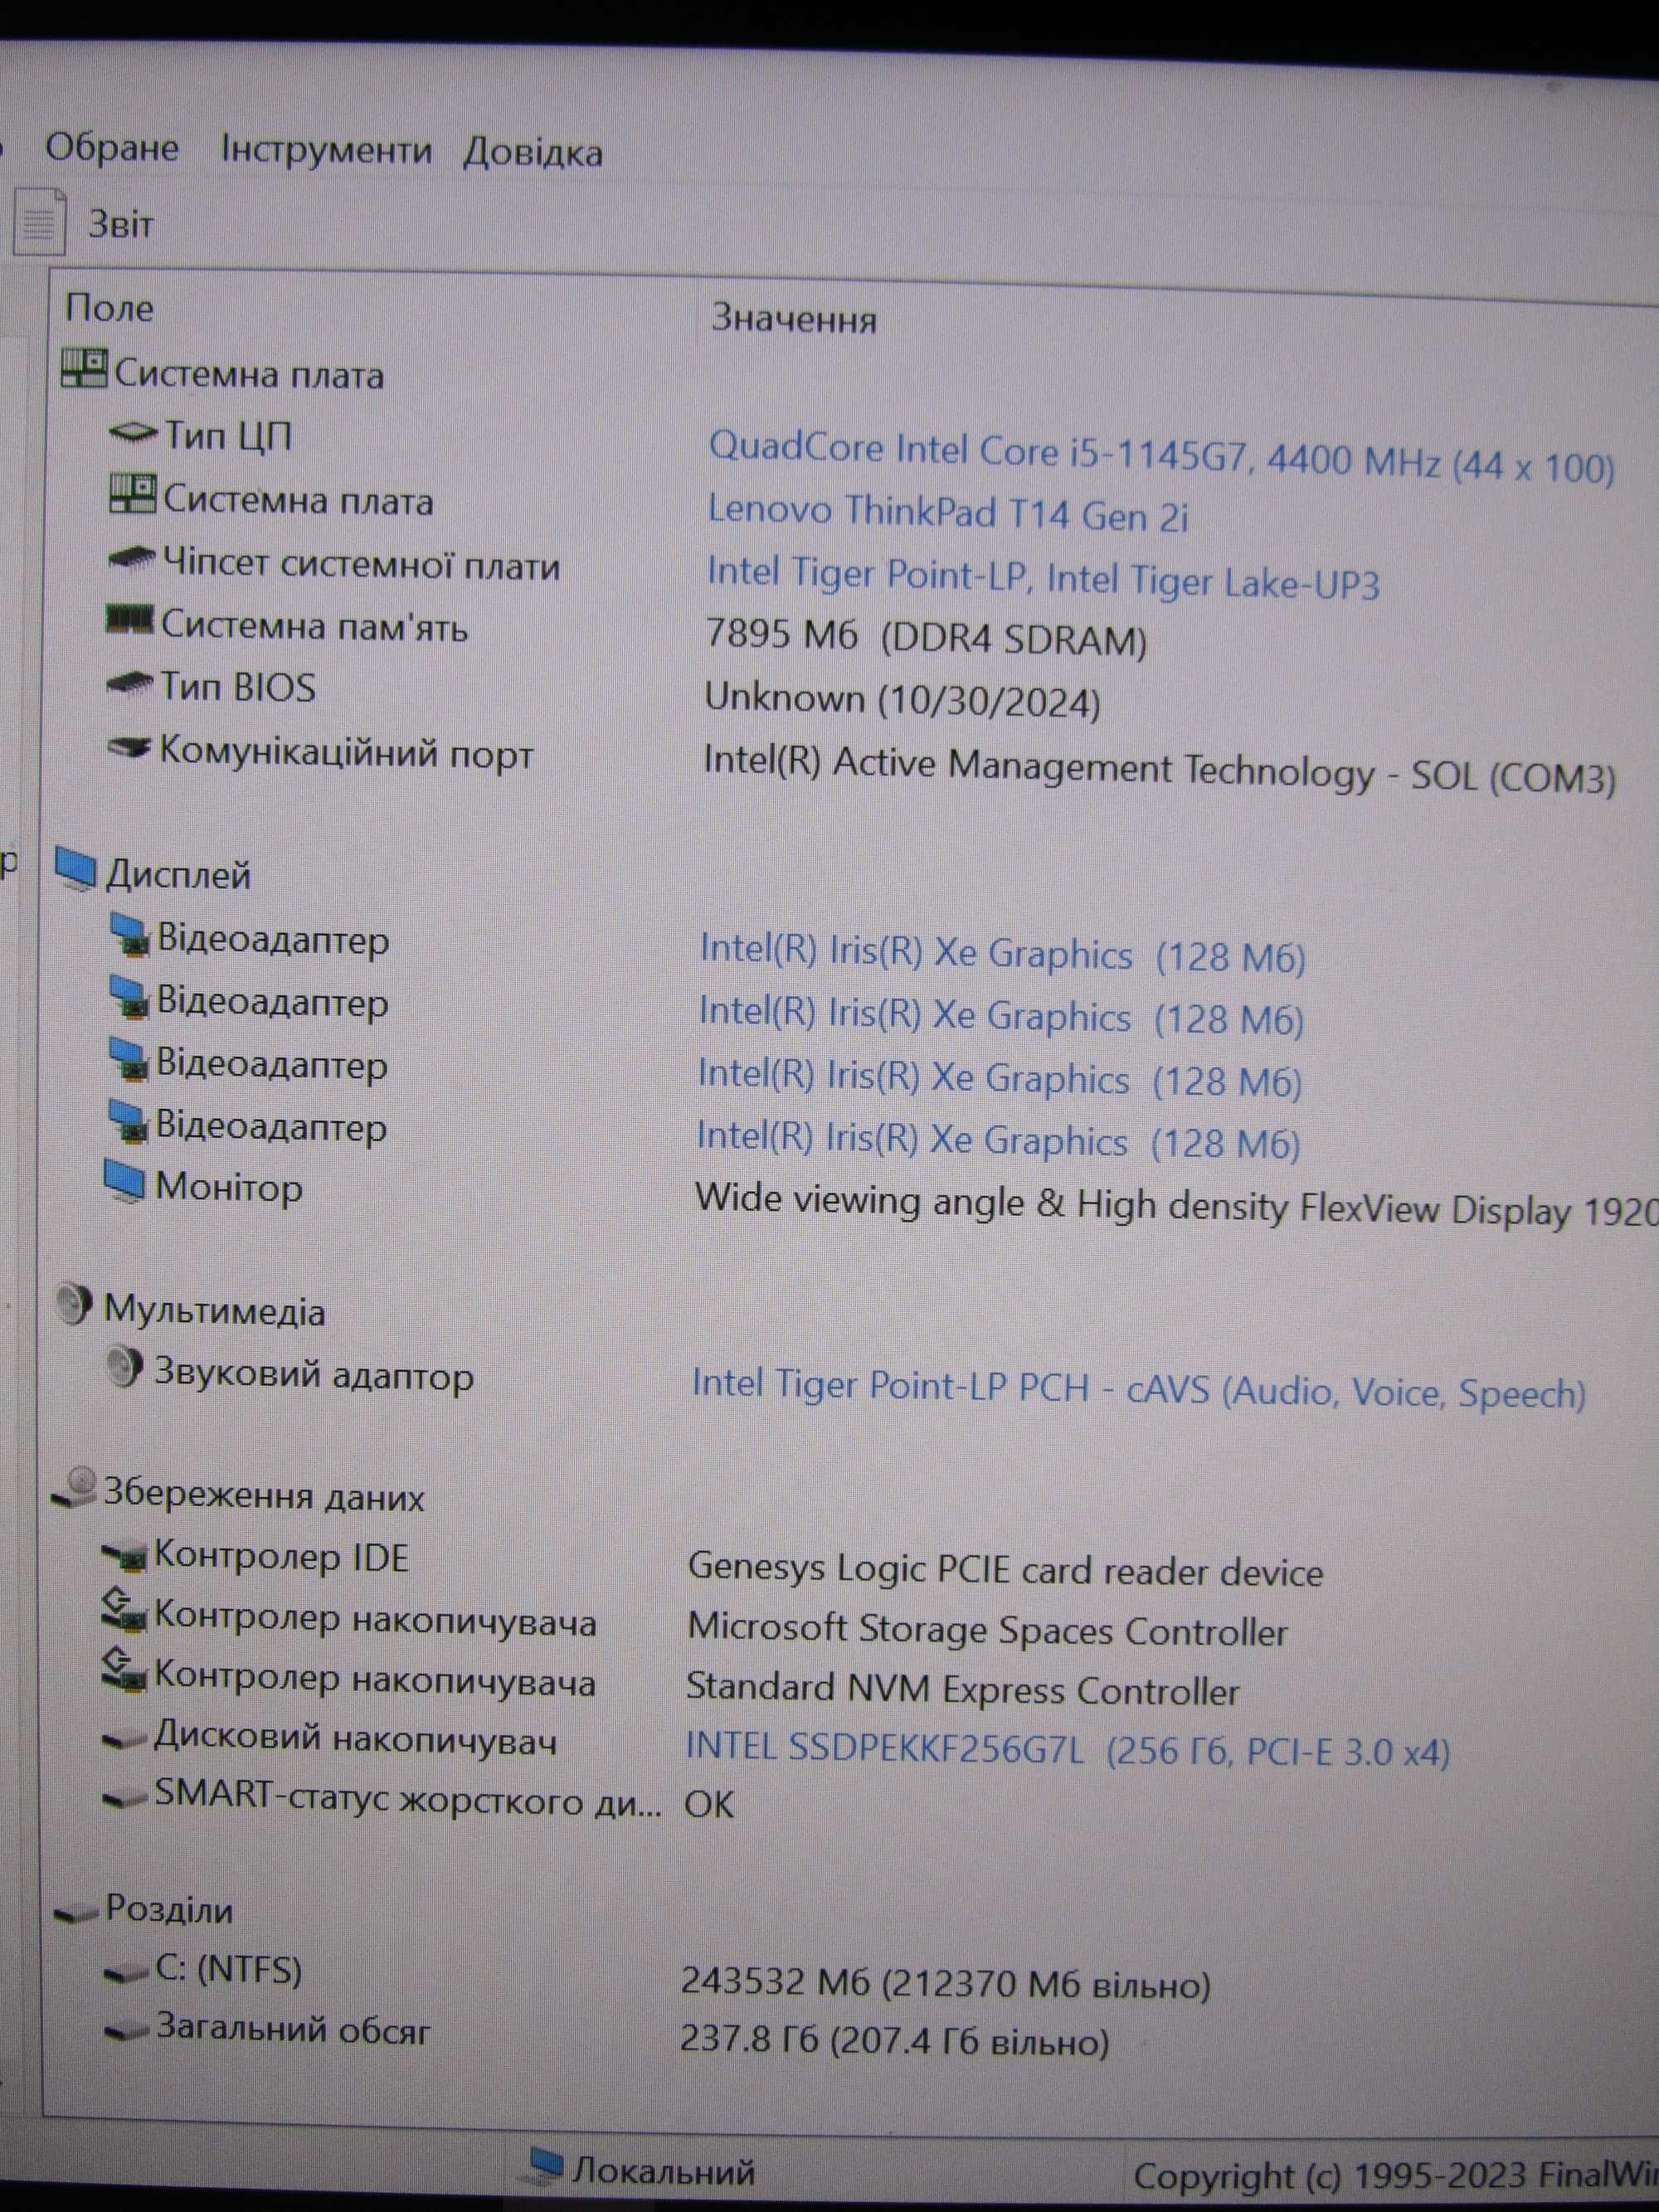Click the Значення column header
This screenshot has height=2212, width=1659.
pos(793,319)
